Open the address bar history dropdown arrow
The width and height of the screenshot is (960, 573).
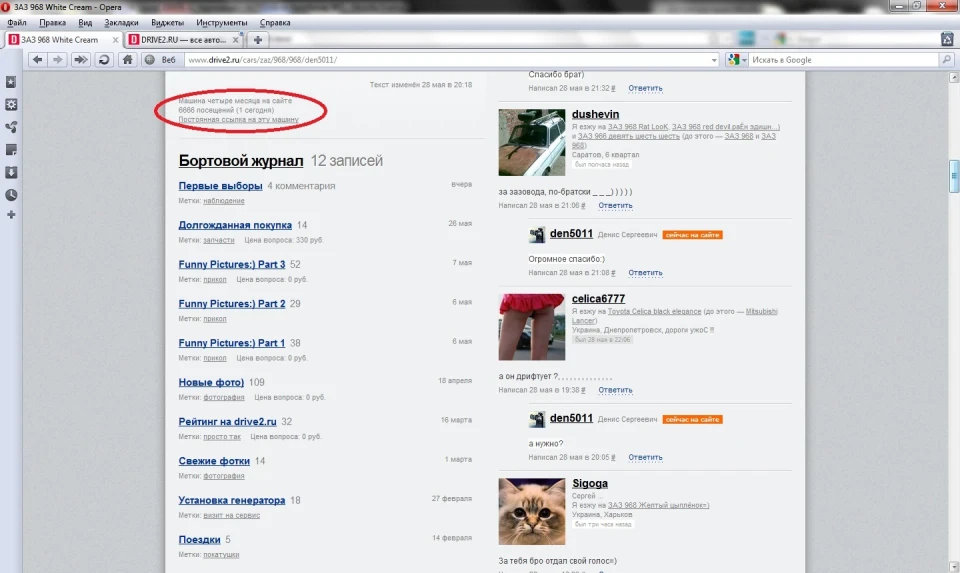(714, 60)
